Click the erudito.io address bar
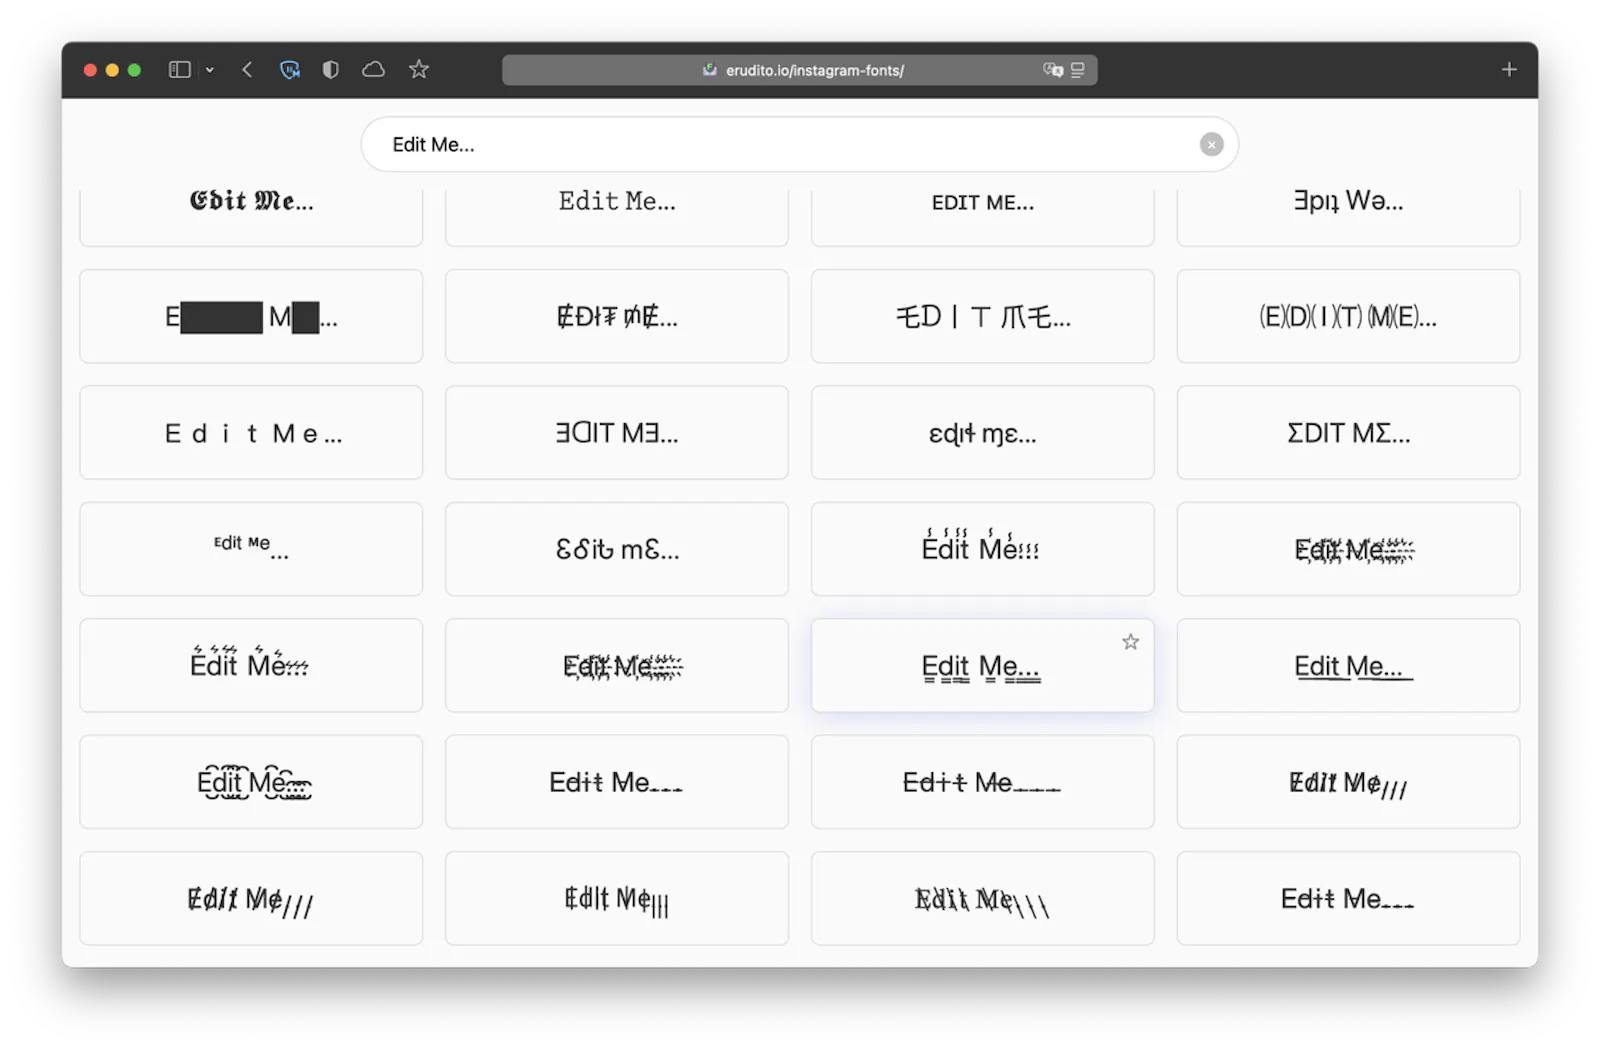Viewport: 1600px width, 1049px height. click(800, 70)
